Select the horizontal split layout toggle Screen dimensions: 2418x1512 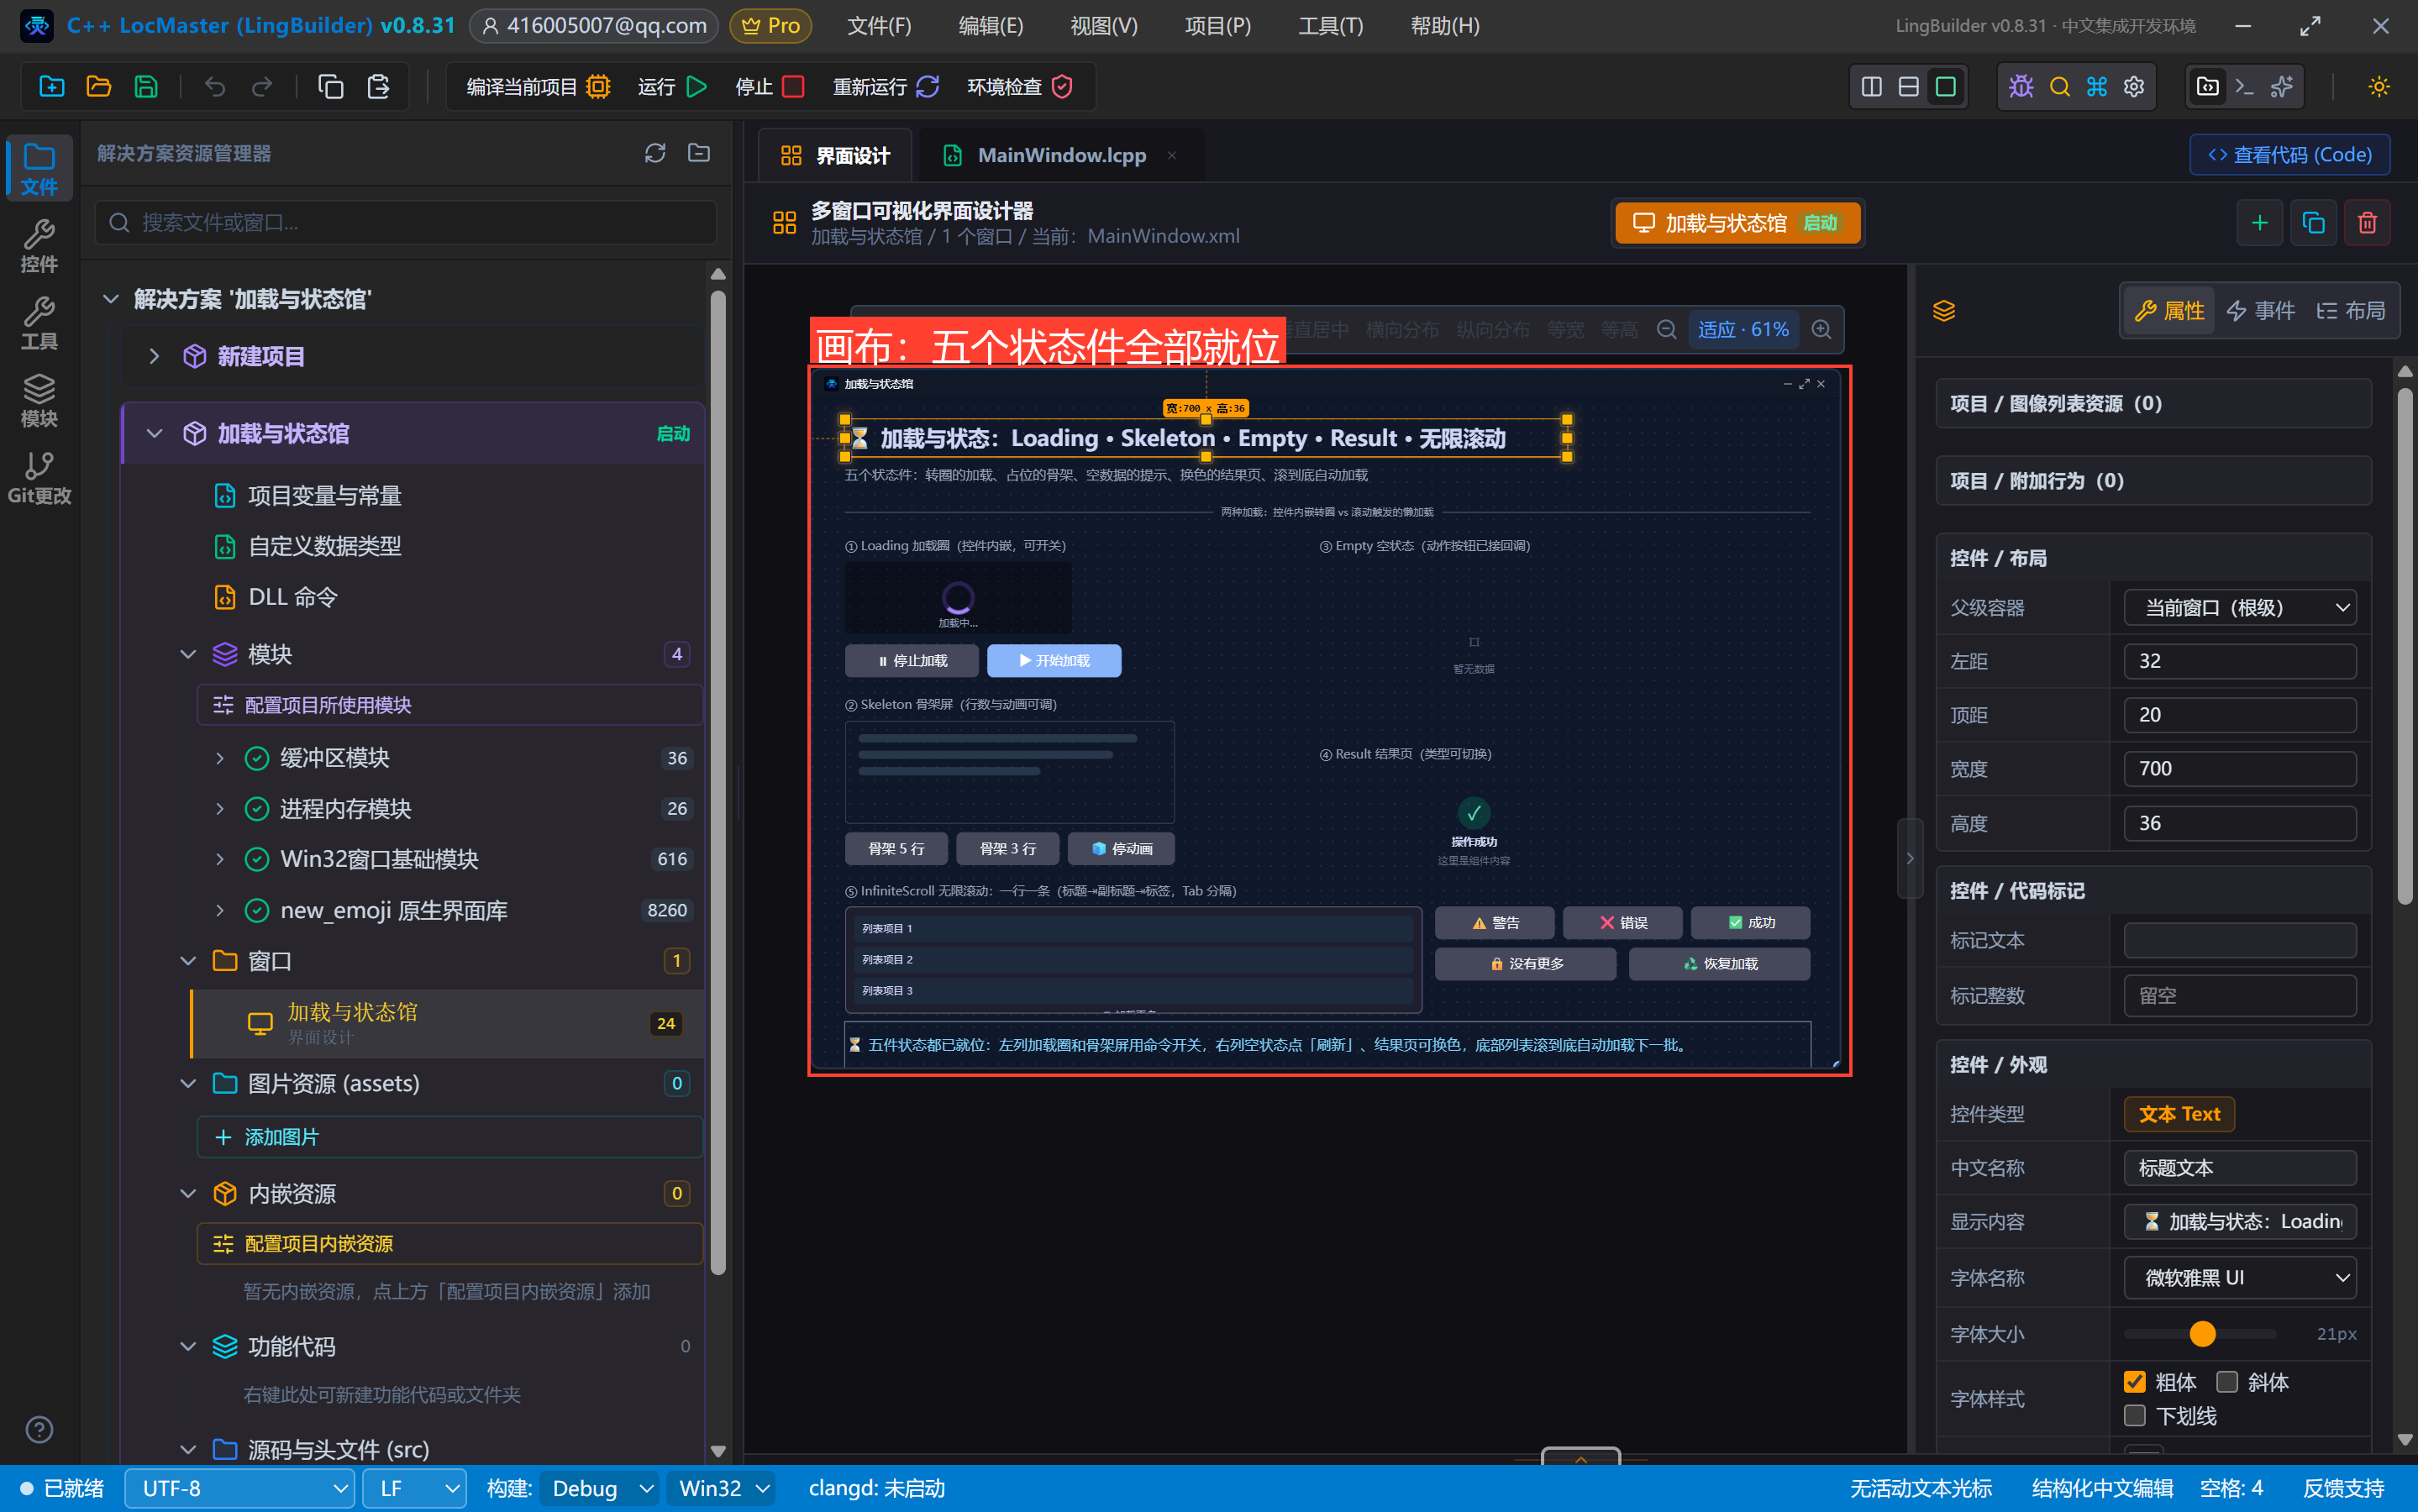point(1908,86)
